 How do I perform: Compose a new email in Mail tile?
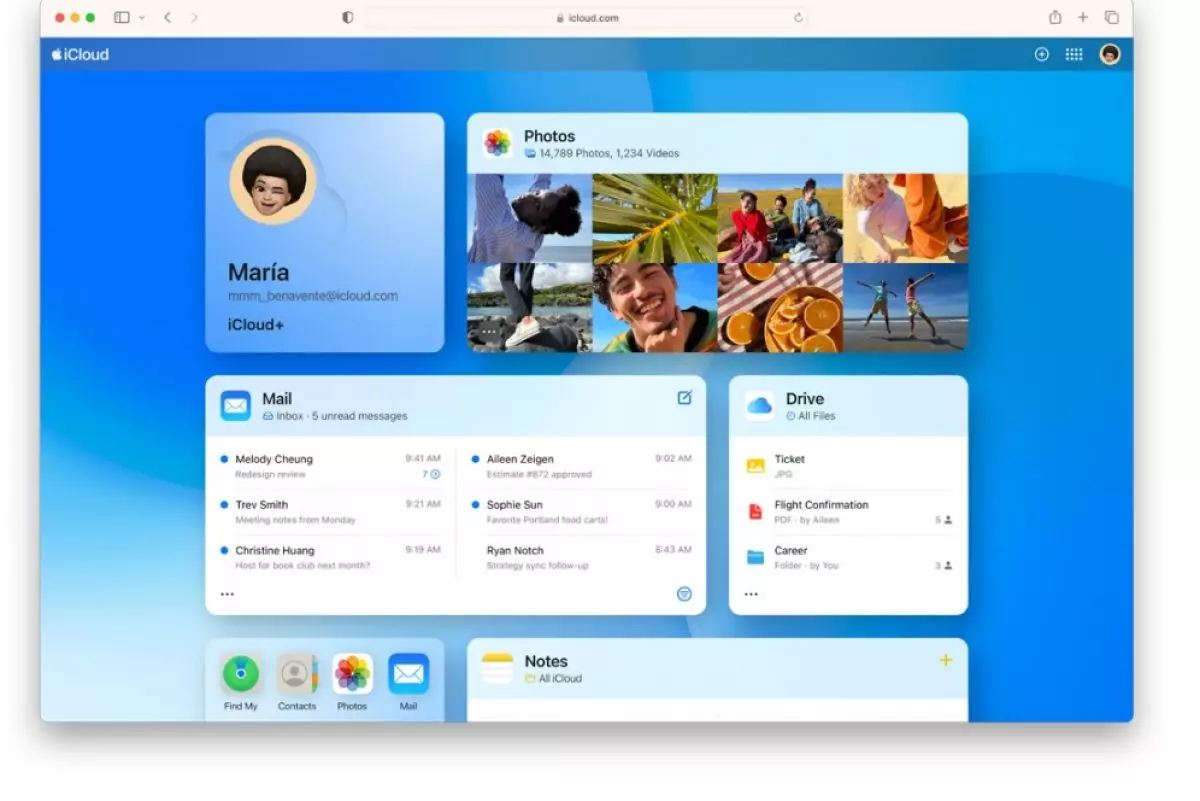[x=684, y=397]
